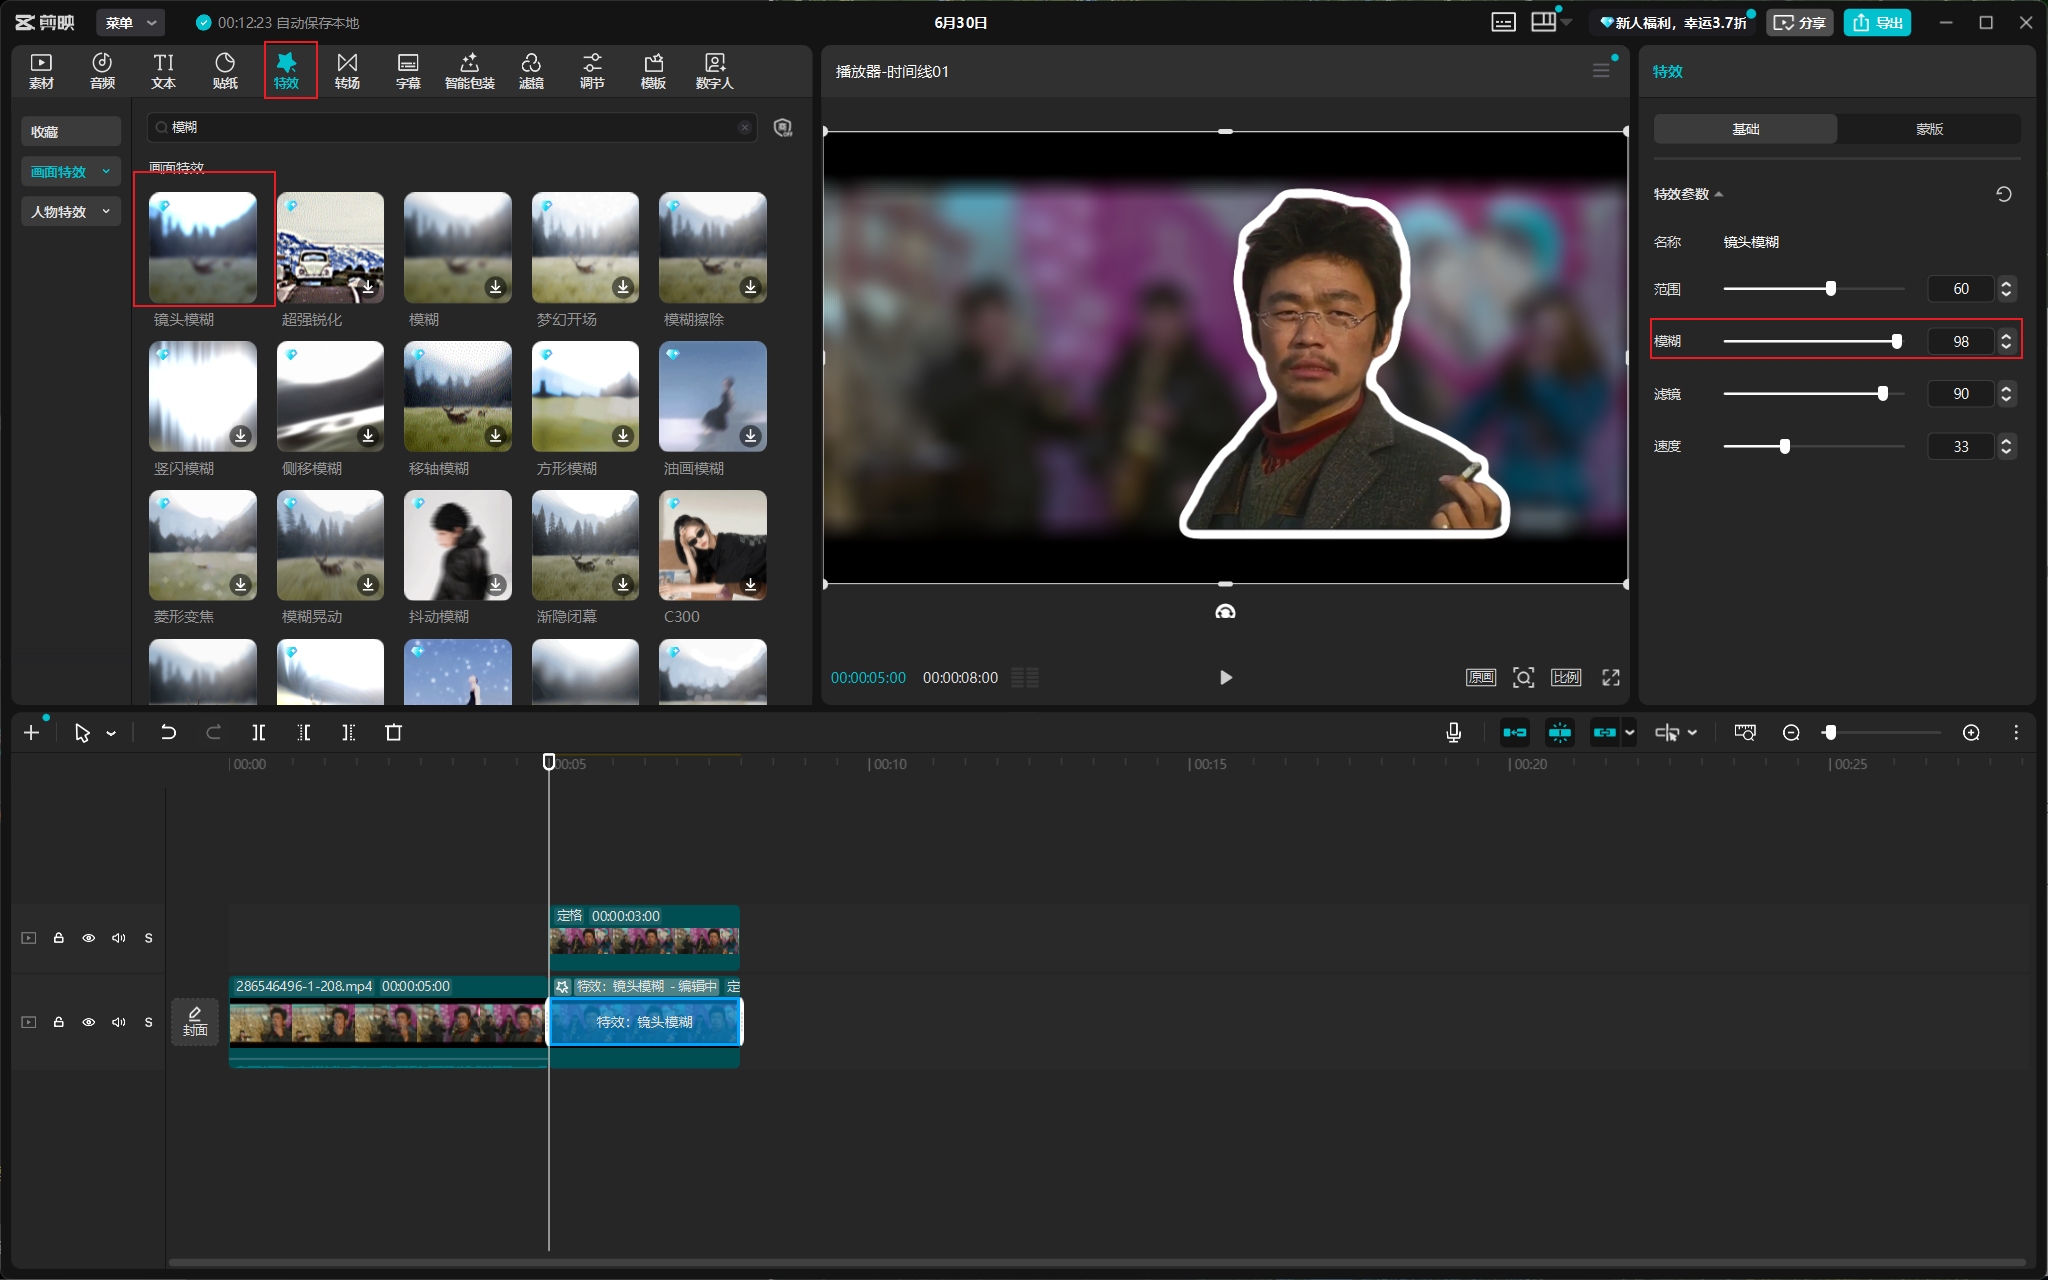This screenshot has height=1280, width=2048.
Task: Reset effect parameters with circular arrow
Action: point(2004,194)
